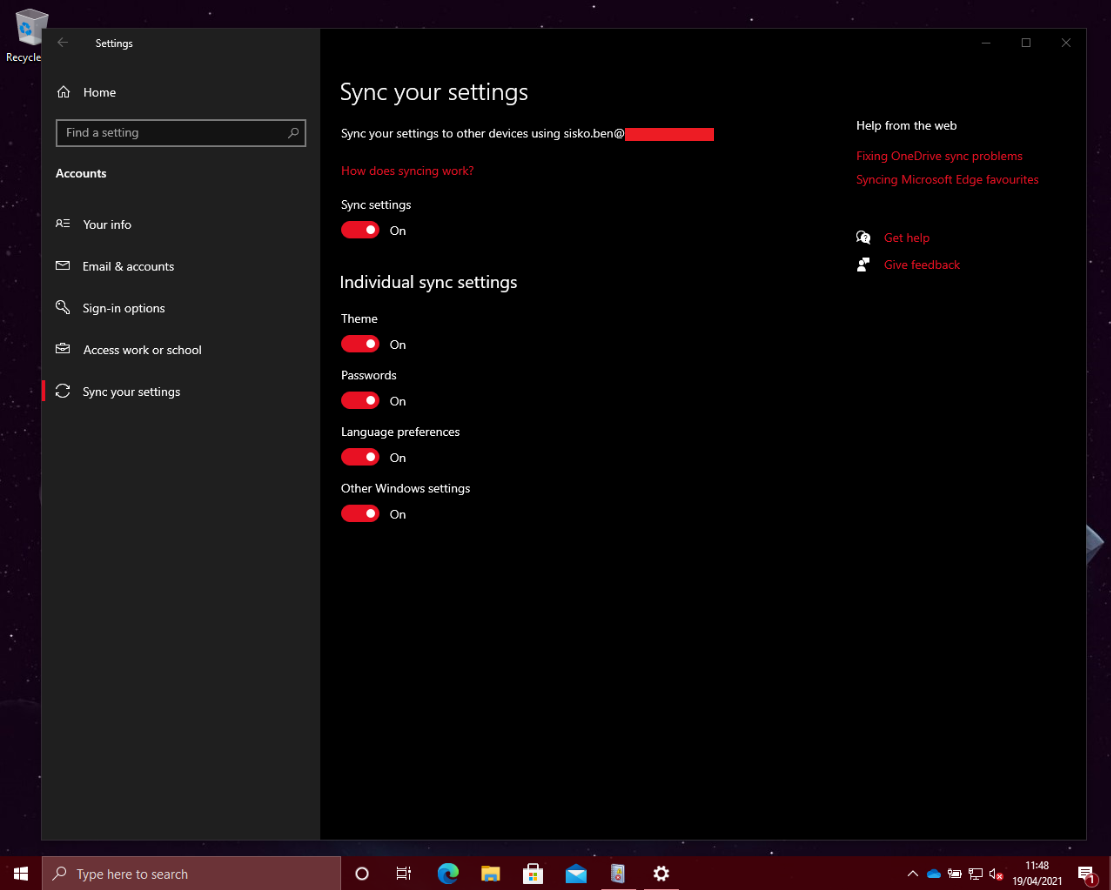Open Microsoft Store from the taskbar
Viewport: 1111px width, 890px height.
[x=532, y=873]
